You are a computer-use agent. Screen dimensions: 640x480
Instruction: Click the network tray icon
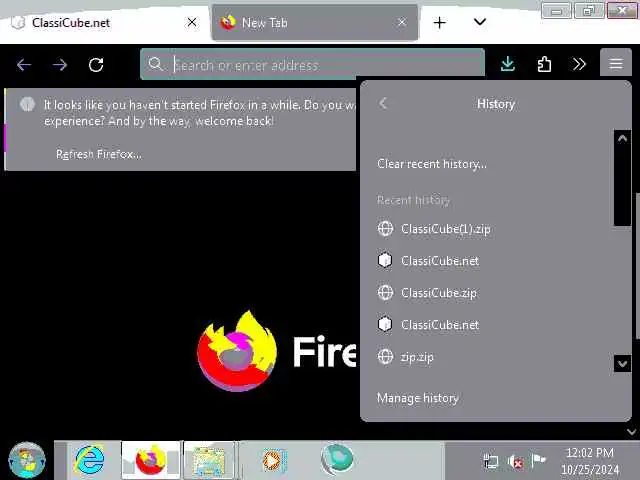(x=491, y=462)
